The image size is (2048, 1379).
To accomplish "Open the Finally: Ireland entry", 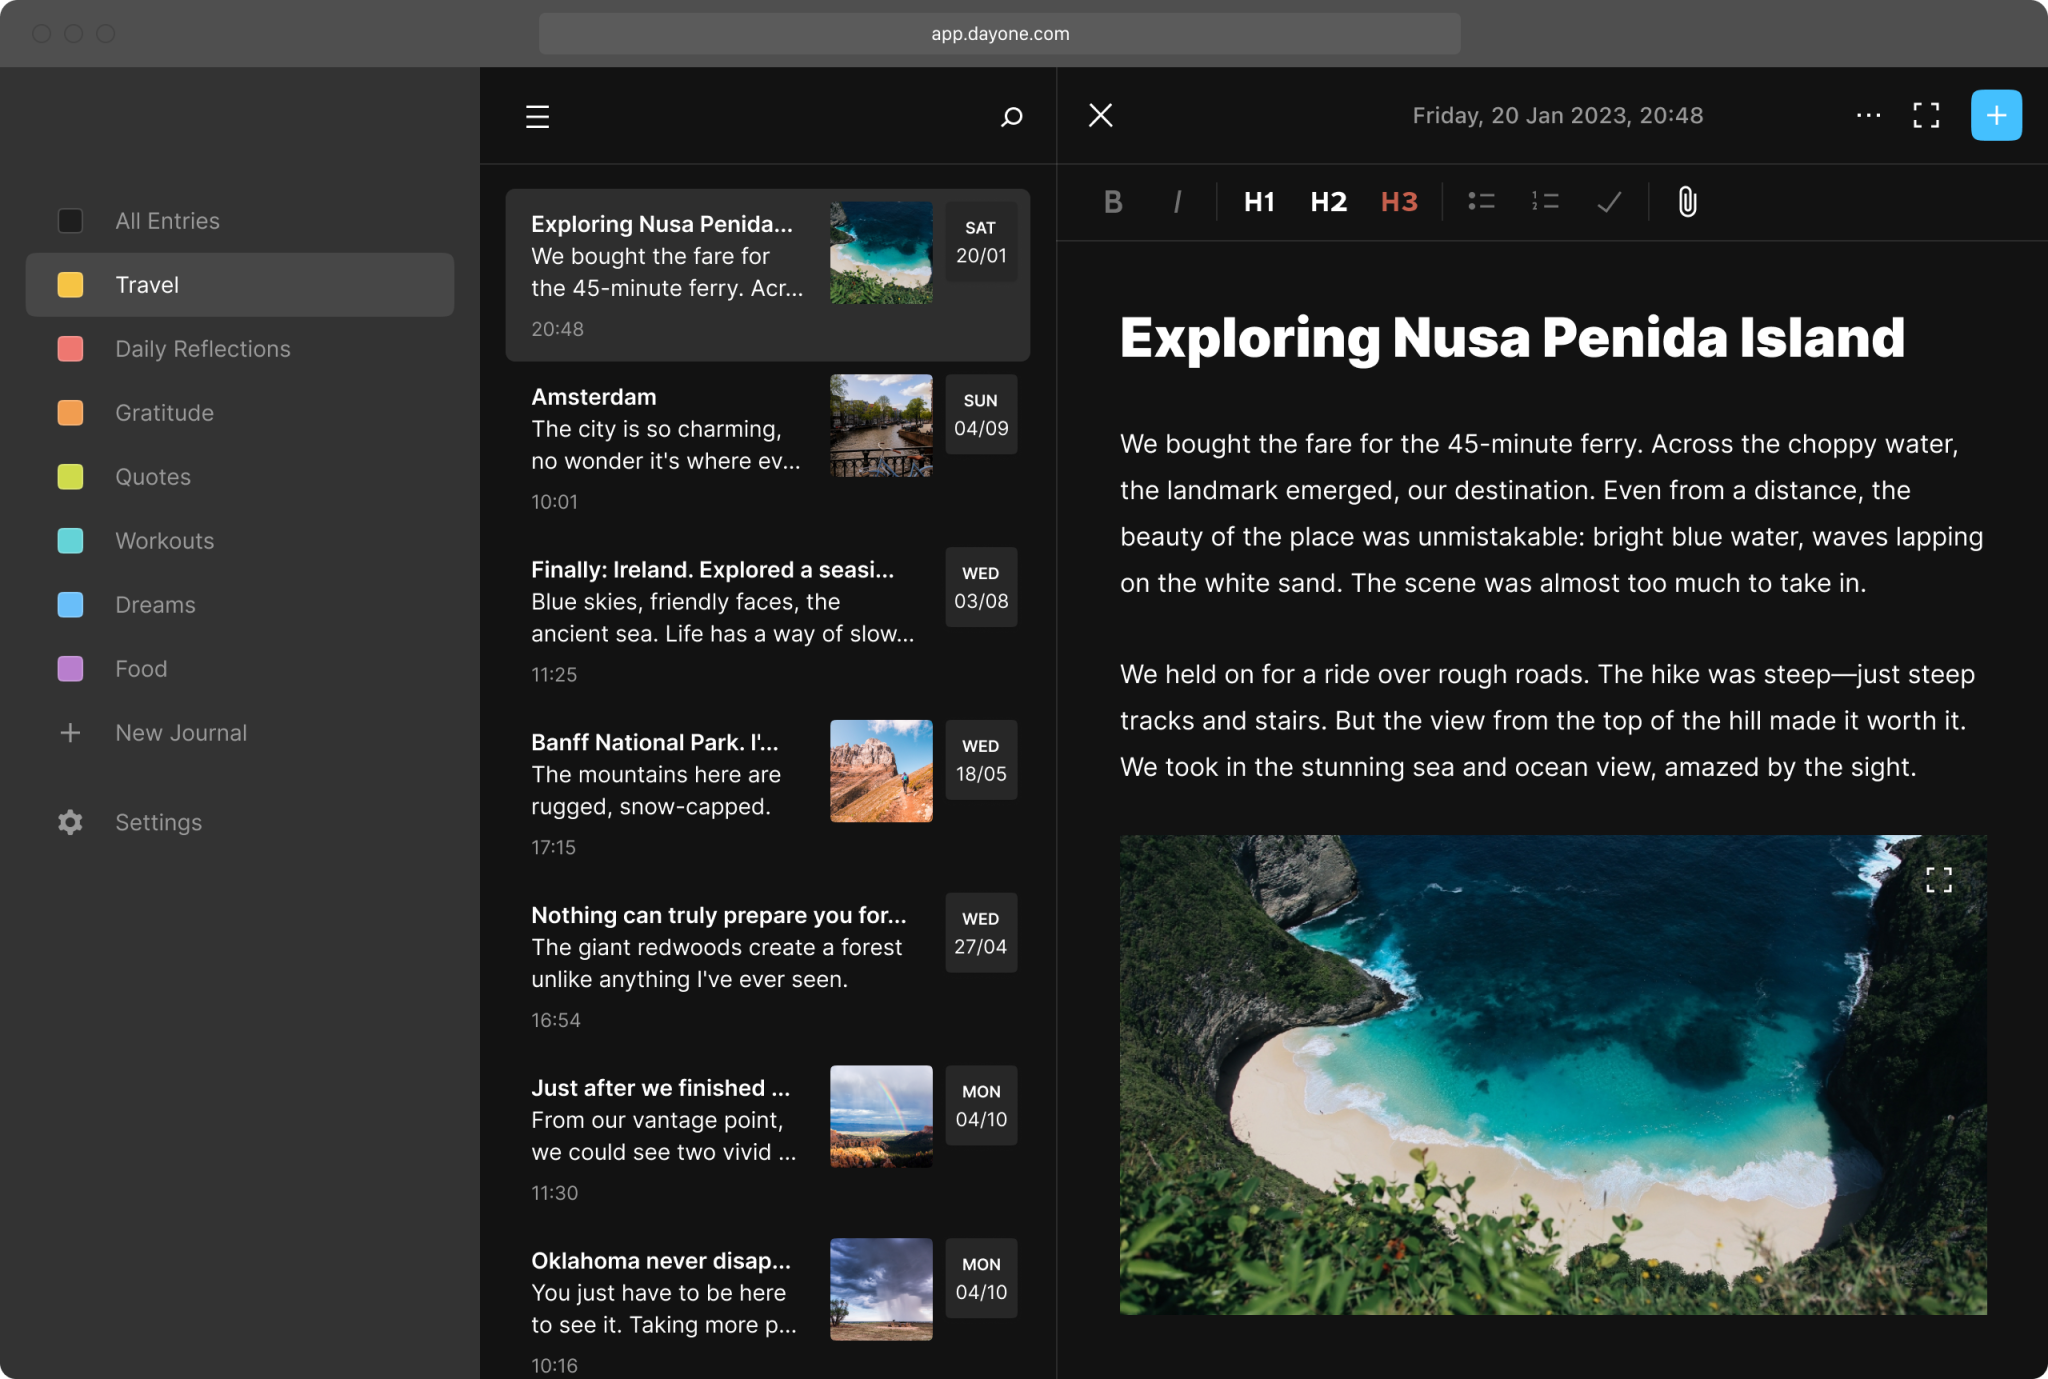I will pos(767,621).
